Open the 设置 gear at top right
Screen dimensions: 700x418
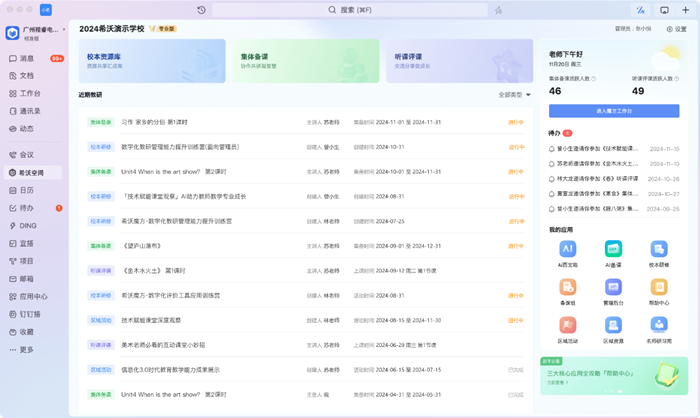tap(676, 29)
